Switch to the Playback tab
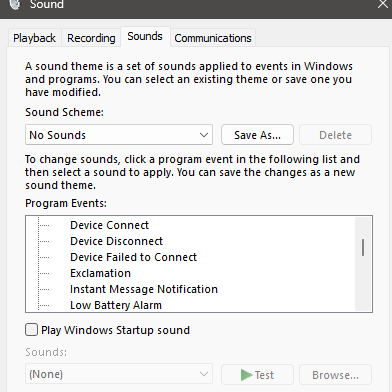Viewport: 392px width, 392px height. 34,38
